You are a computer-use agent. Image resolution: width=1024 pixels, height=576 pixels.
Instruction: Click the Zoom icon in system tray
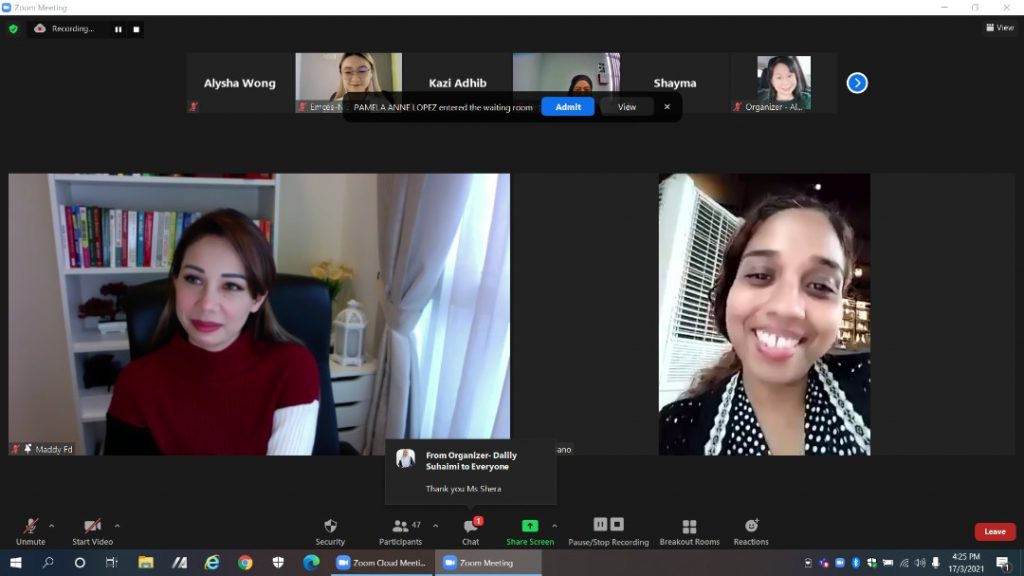coord(840,562)
